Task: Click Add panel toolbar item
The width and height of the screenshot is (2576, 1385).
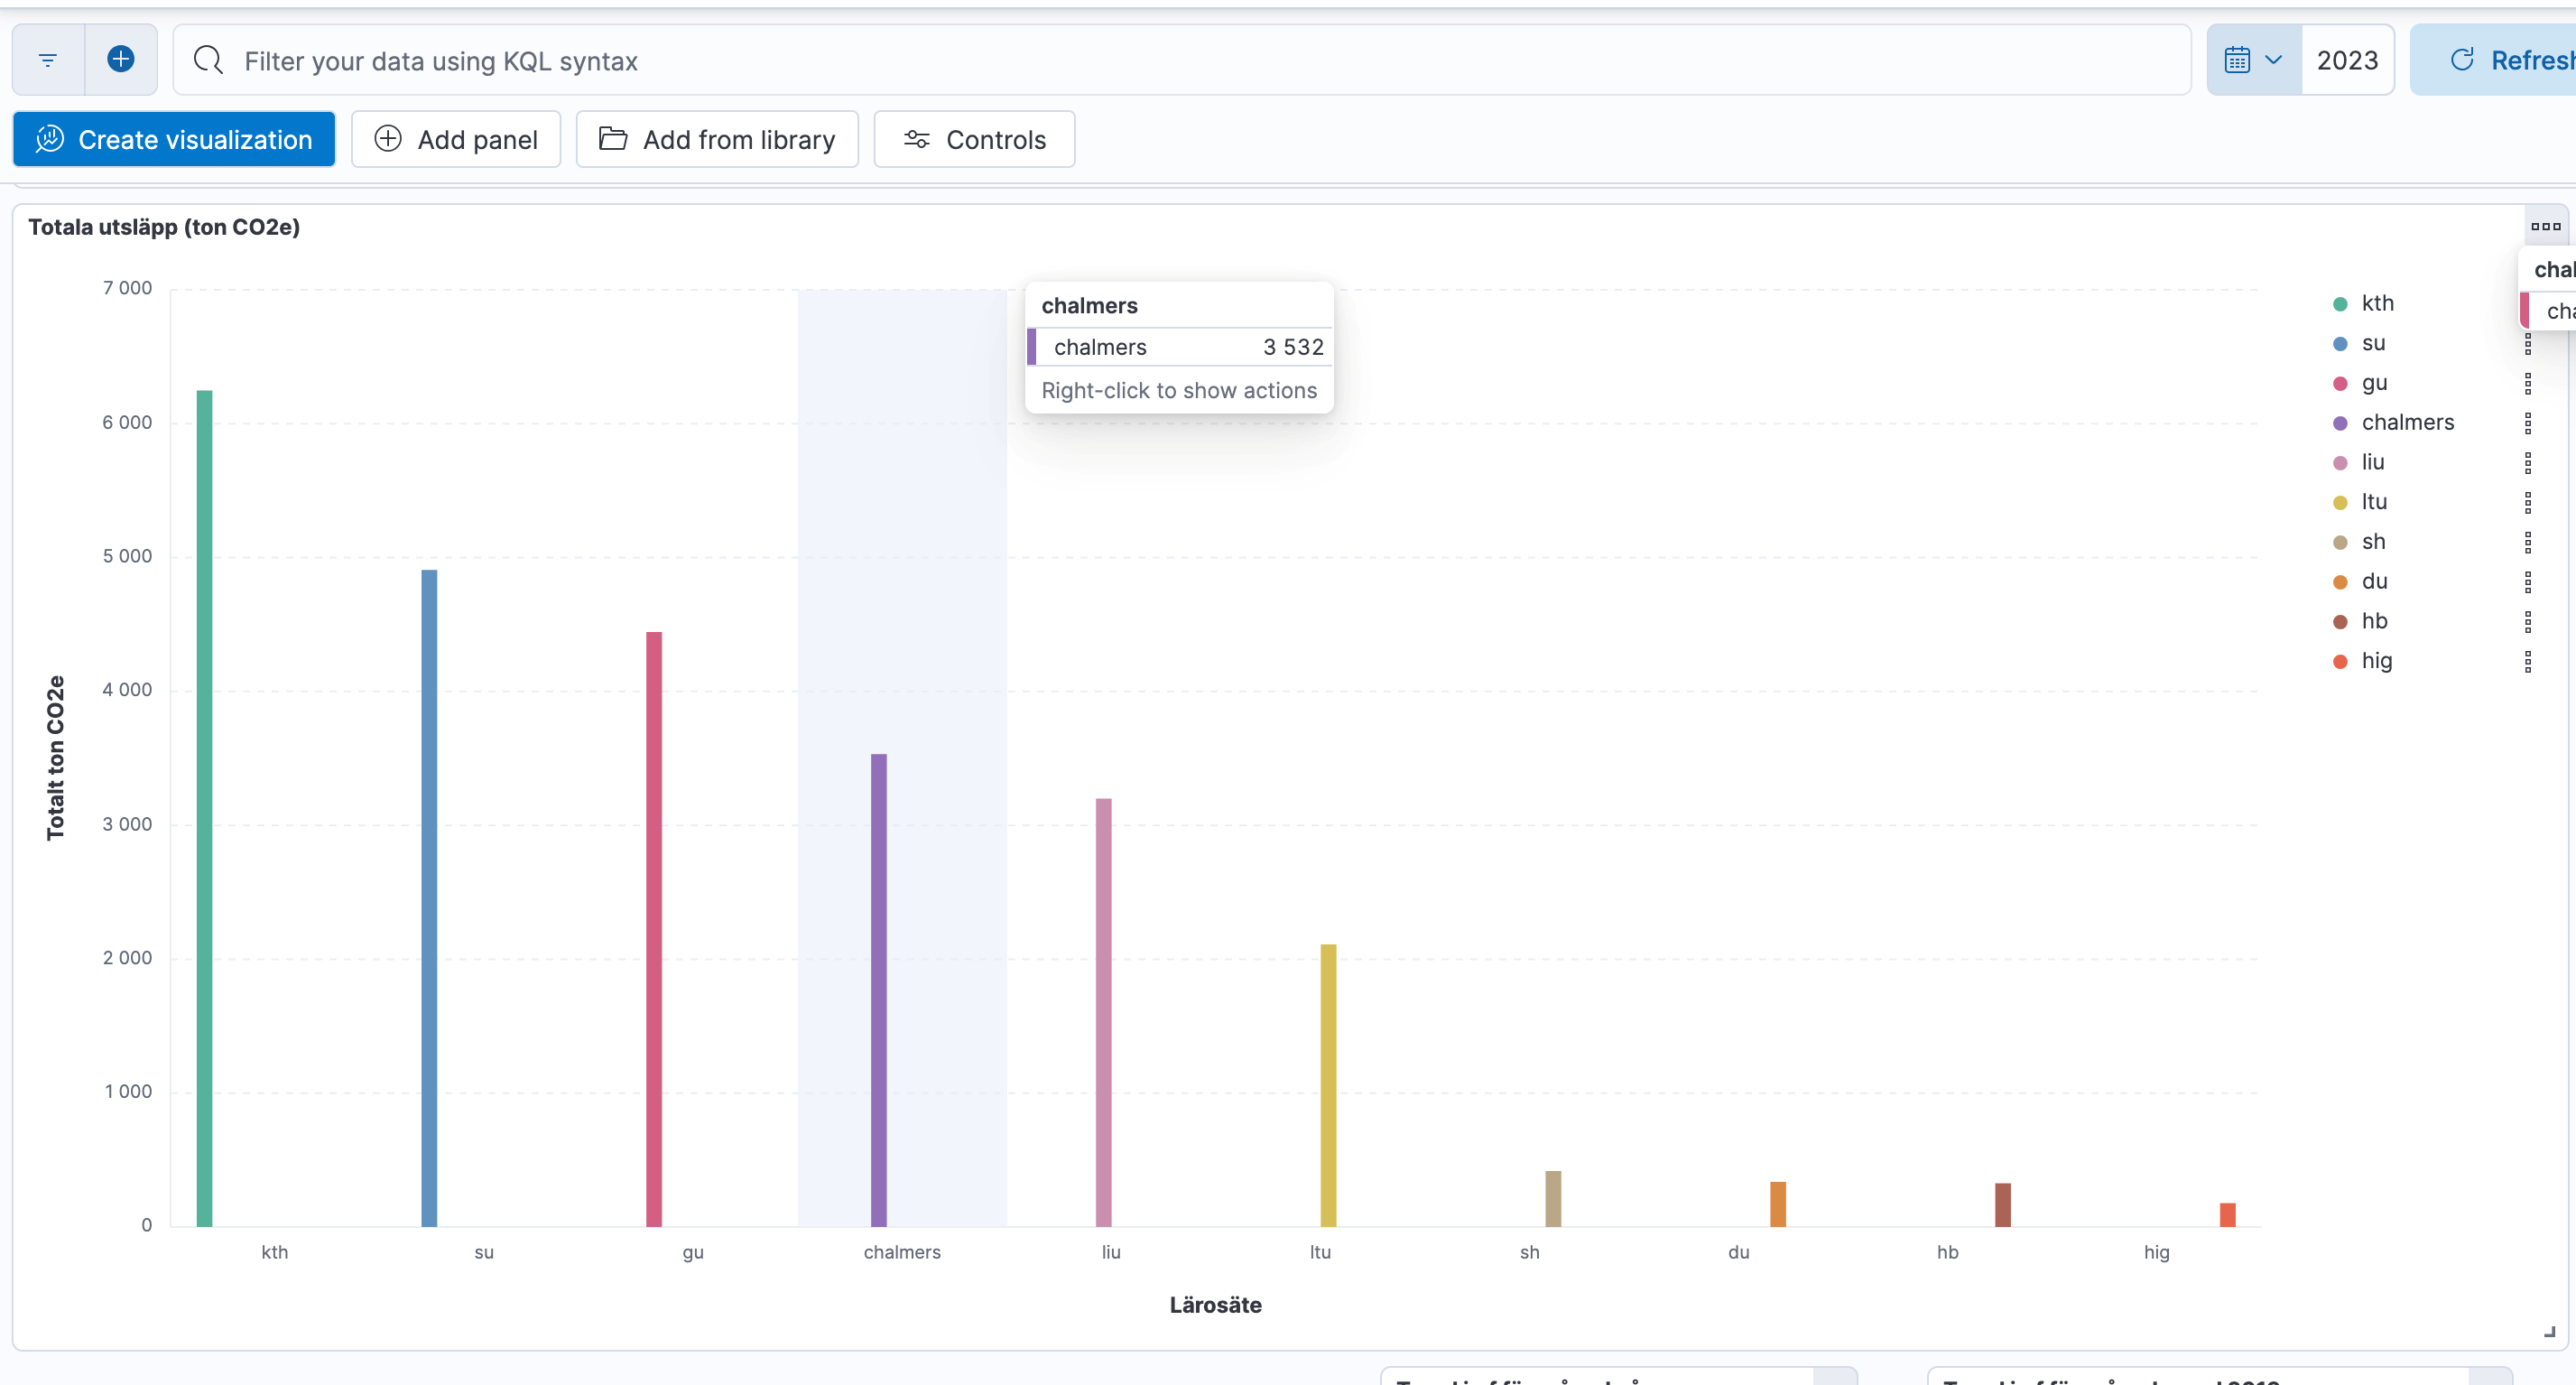Action: coord(456,140)
